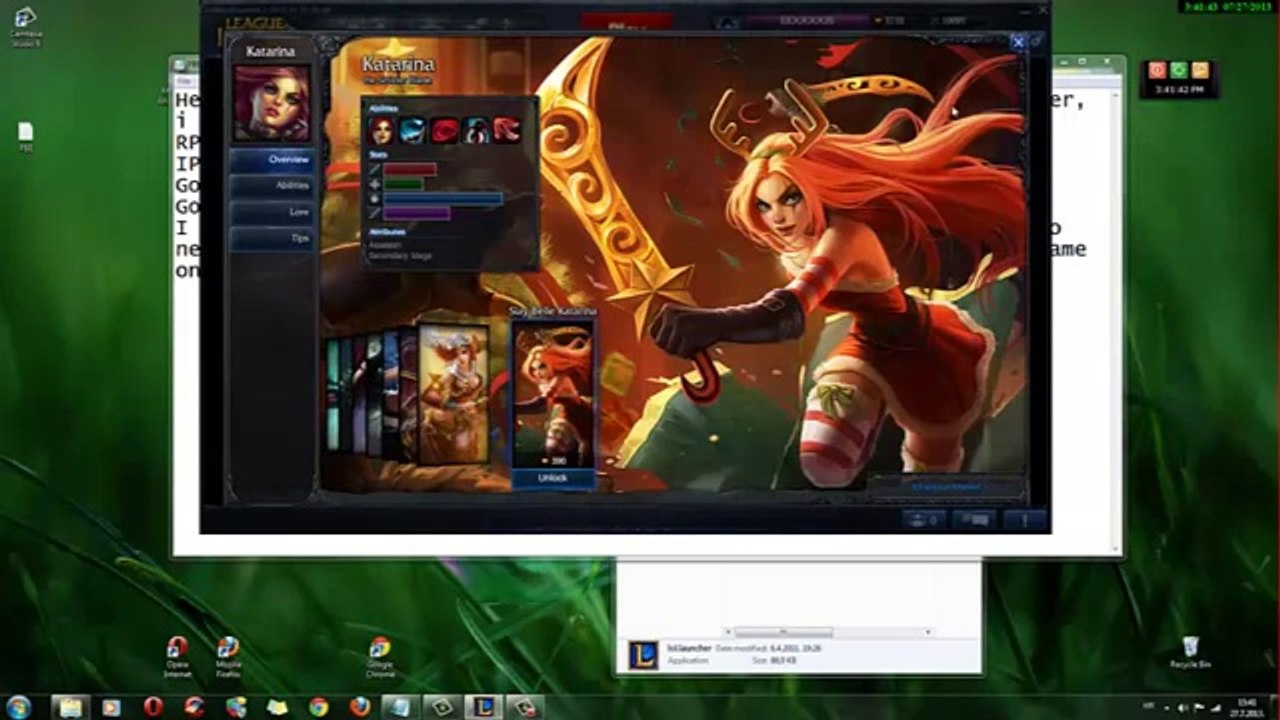Select the Slay Belle Katarina skin card

click(553, 394)
